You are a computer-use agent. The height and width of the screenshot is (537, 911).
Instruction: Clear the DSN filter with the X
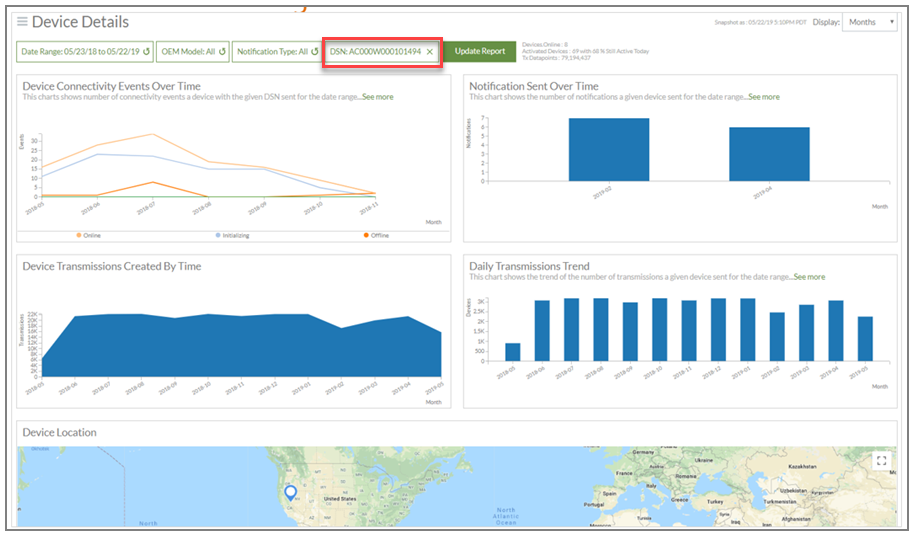click(x=430, y=52)
